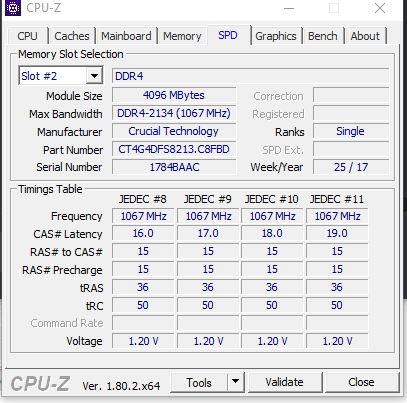Viewport: 407px width, 403px height.
Task: Click the Close button at bottom
Action: click(x=362, y=382)
